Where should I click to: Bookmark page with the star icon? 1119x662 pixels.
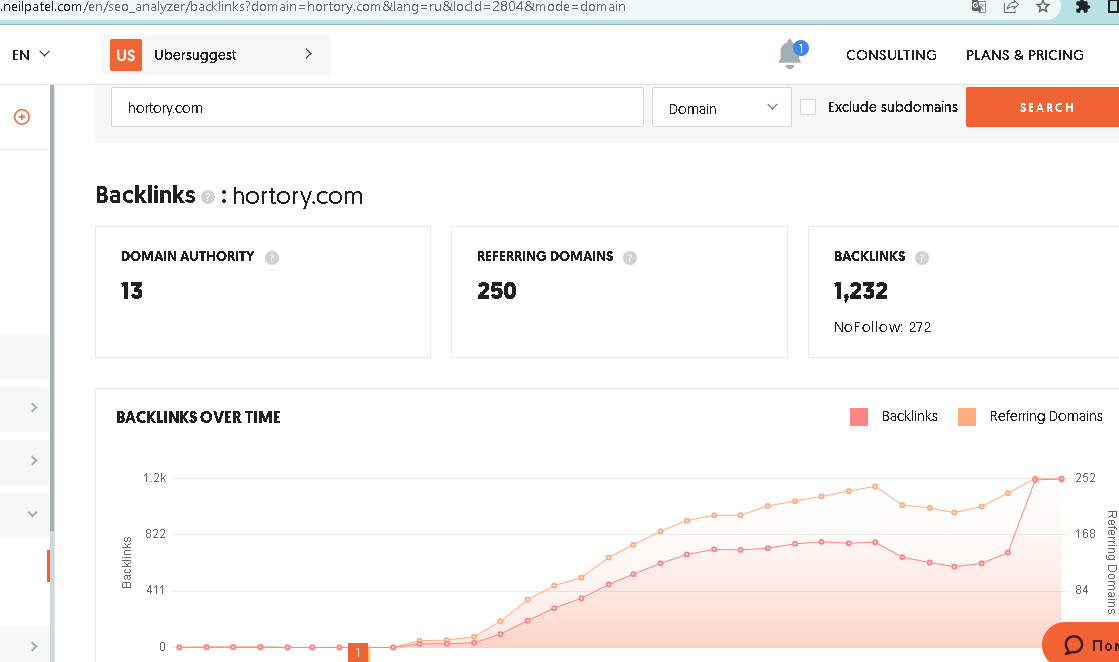[1043, 7]
